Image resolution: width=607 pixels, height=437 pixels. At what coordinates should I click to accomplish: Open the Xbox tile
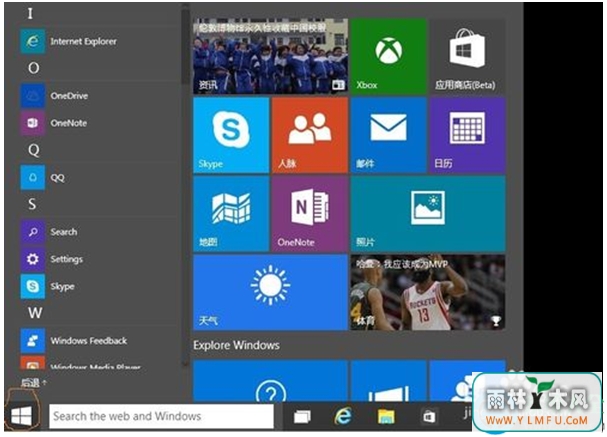[x=388, y=57]
